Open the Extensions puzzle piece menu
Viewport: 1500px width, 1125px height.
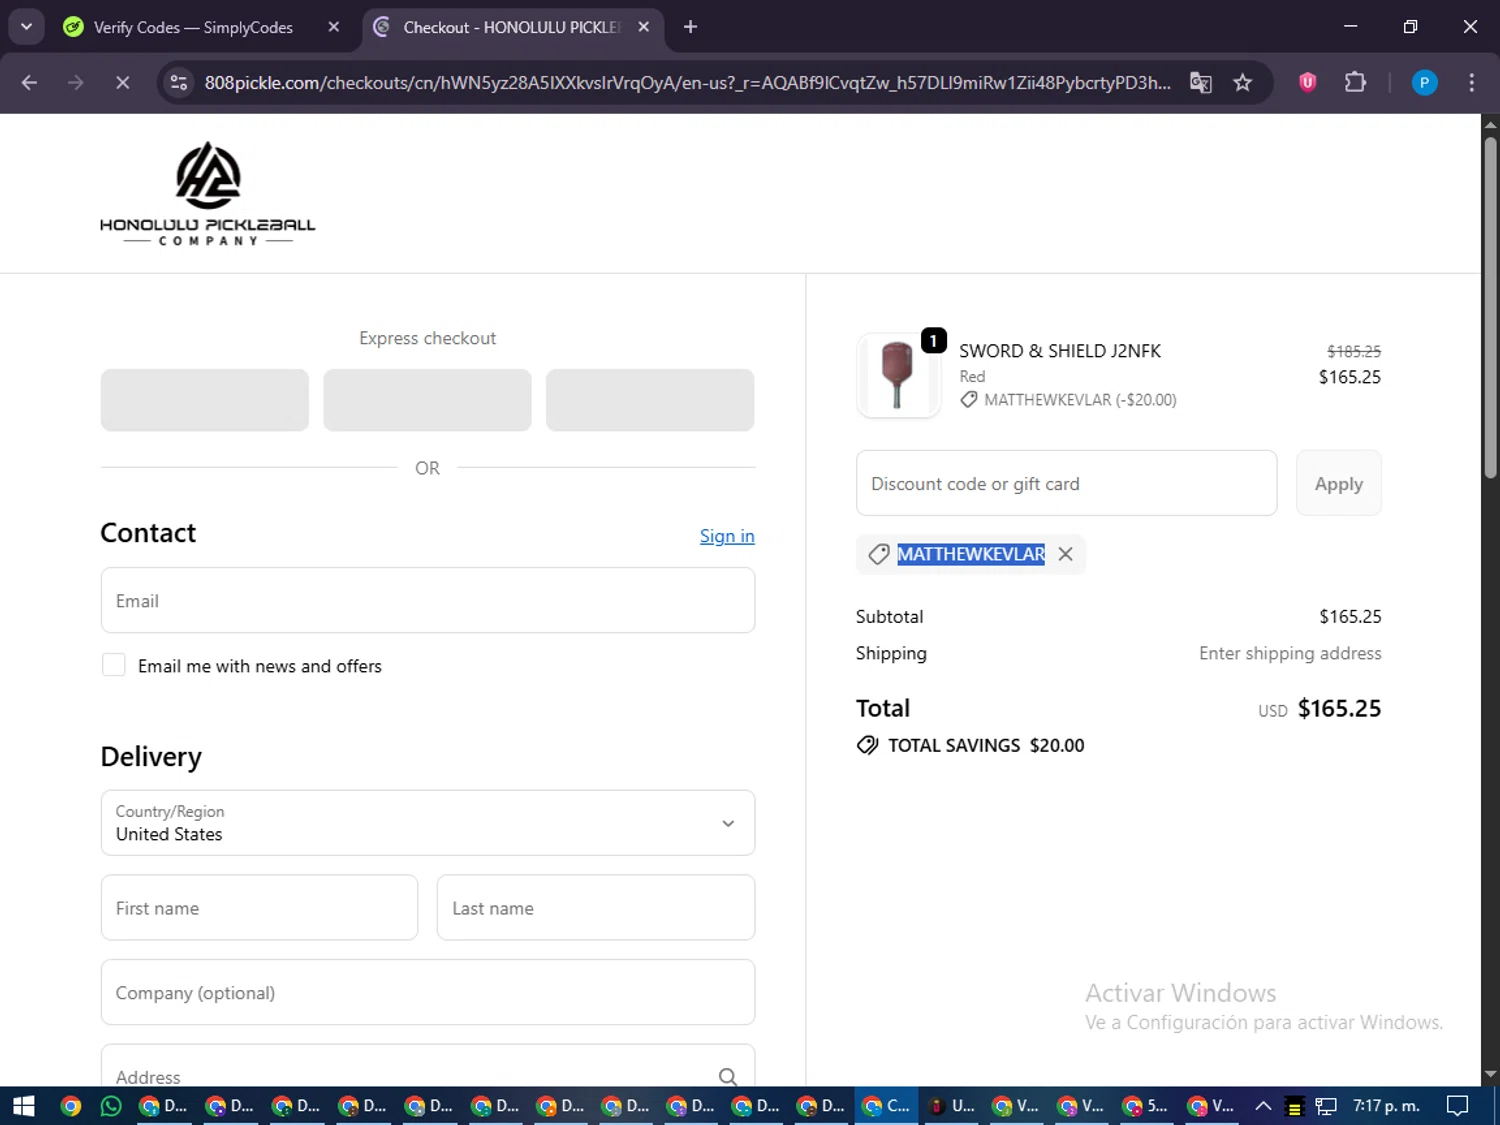point(1355,82)
